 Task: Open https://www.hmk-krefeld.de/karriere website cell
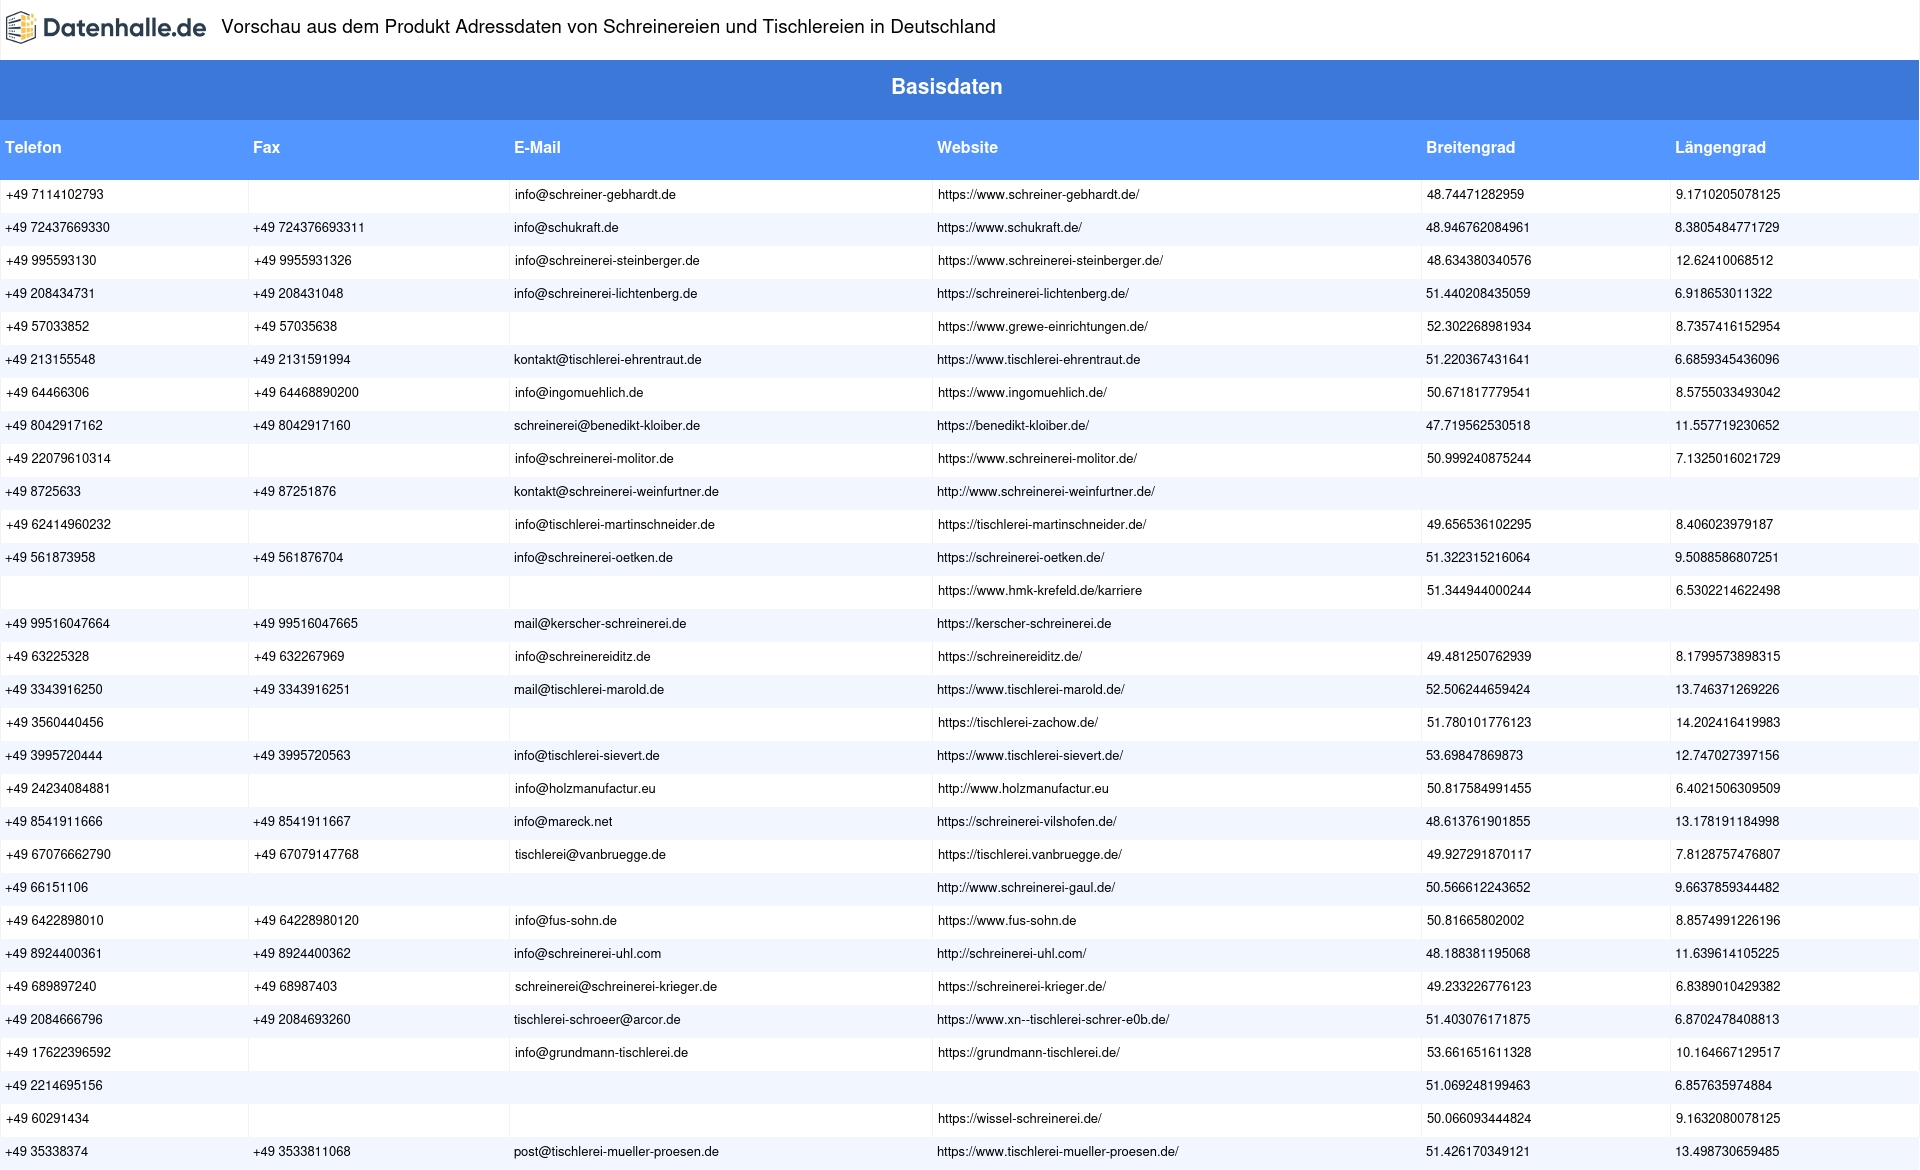point(1039,591)
